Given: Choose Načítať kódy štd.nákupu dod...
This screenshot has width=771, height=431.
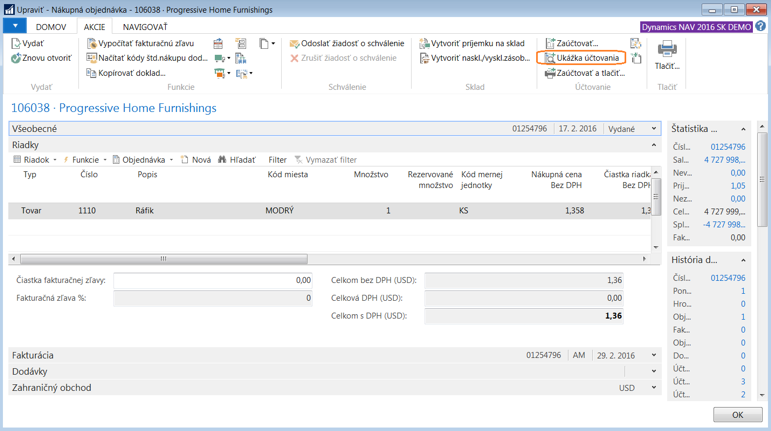Looking at the screenshot, I should click(x=147, y=58).
